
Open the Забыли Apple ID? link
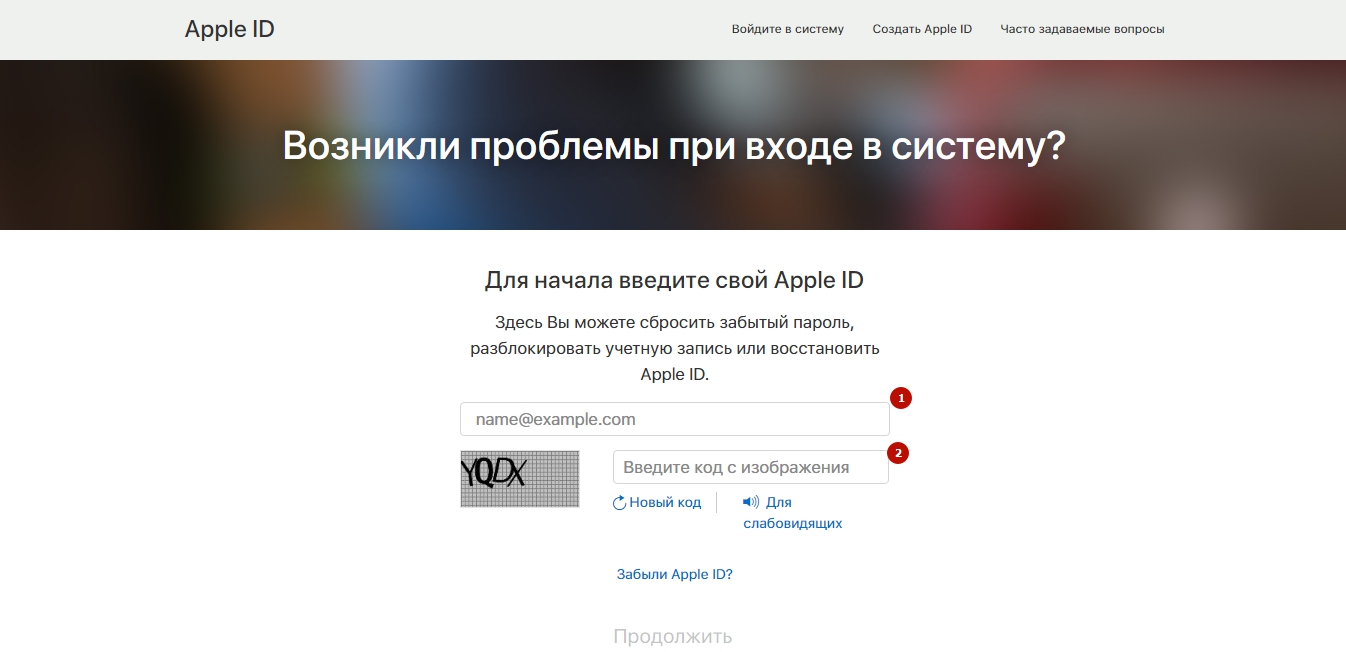(x=674, y=574)
